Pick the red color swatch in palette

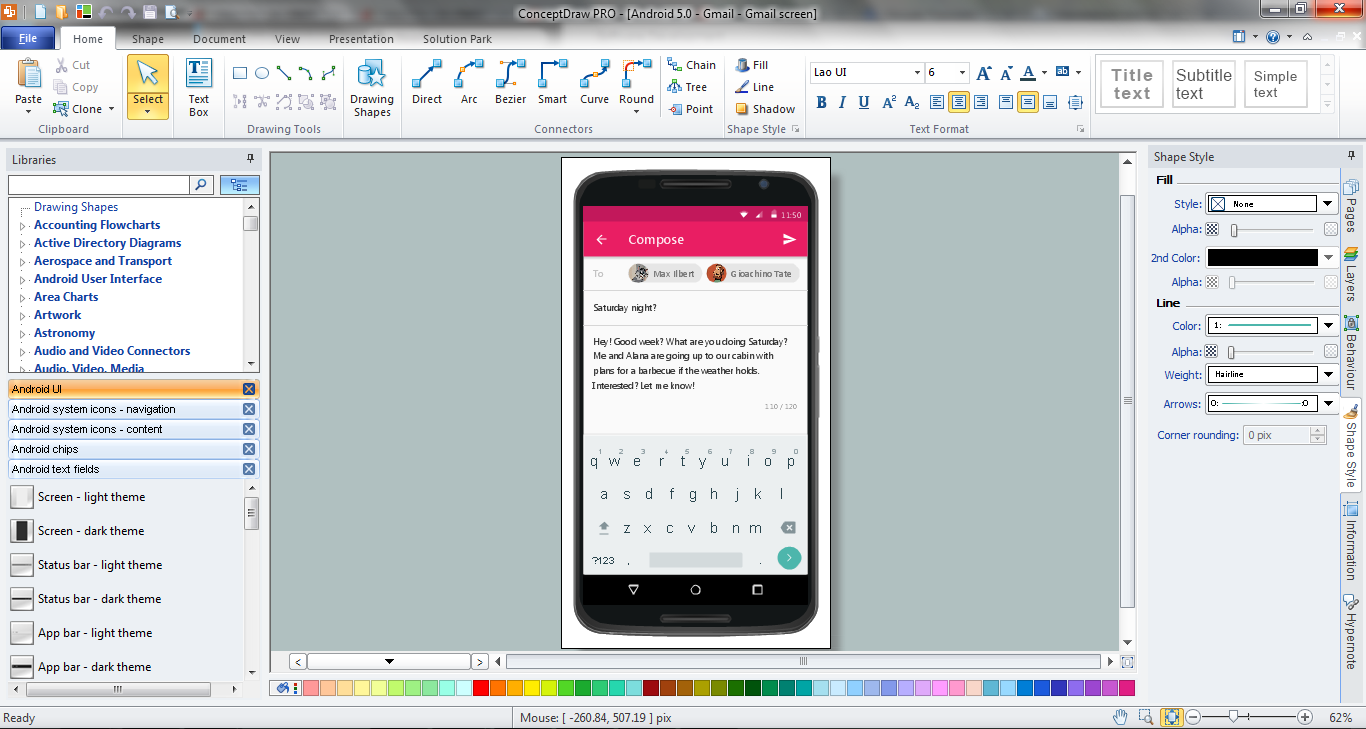[481, 688]
